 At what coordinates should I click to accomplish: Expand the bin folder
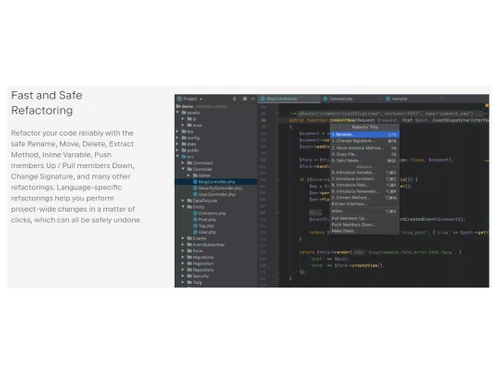click(178, 132)
